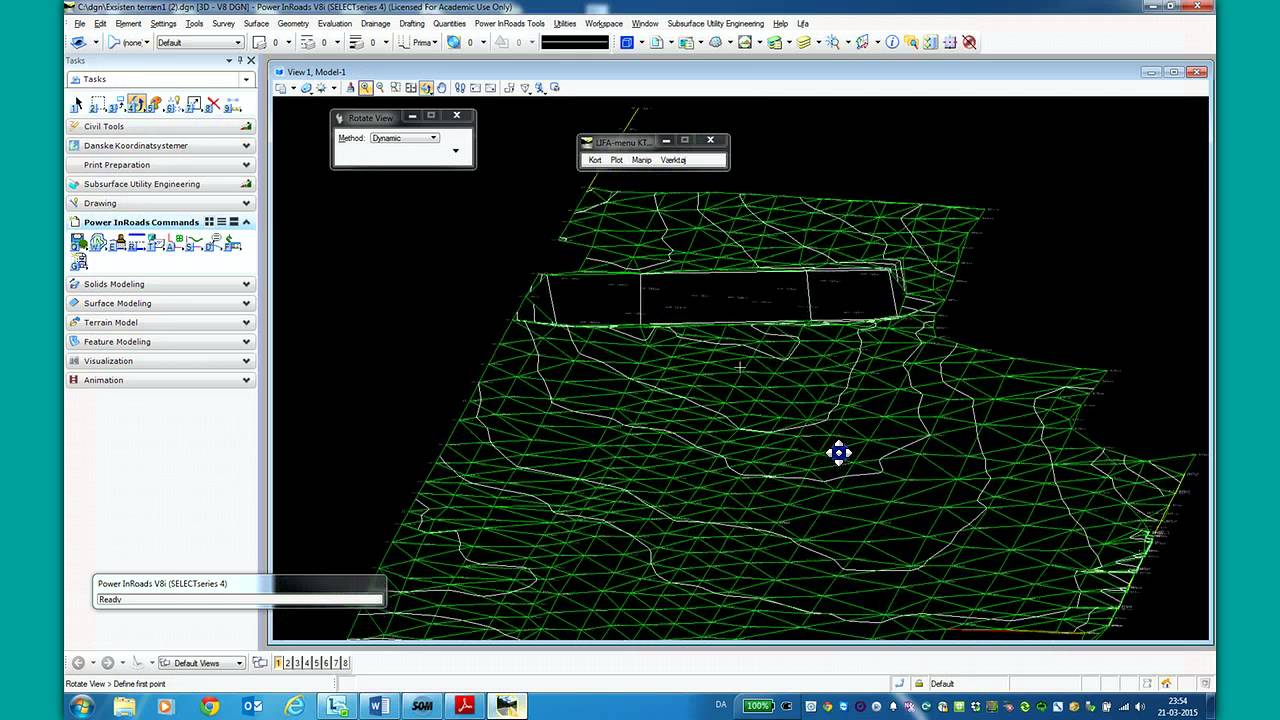Activate the Rotate View tool in view toolbar
Viewport: 1280px width, 720px height.
tap(426, 88)
